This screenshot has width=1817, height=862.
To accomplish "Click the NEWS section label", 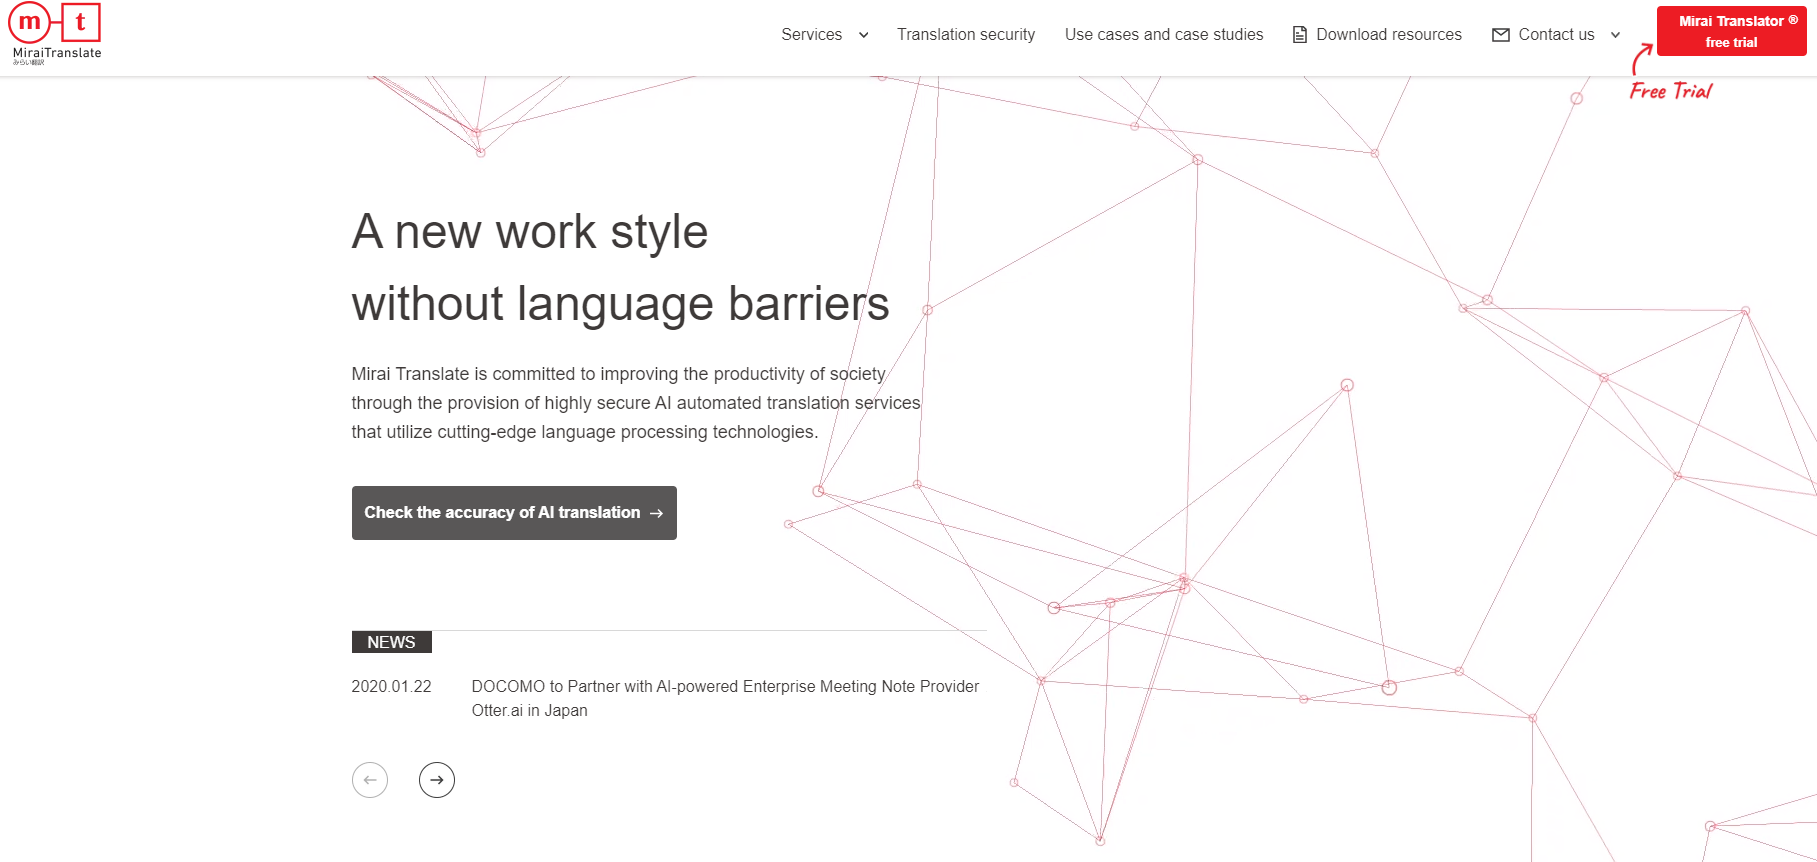I will [x=391, y=642].
